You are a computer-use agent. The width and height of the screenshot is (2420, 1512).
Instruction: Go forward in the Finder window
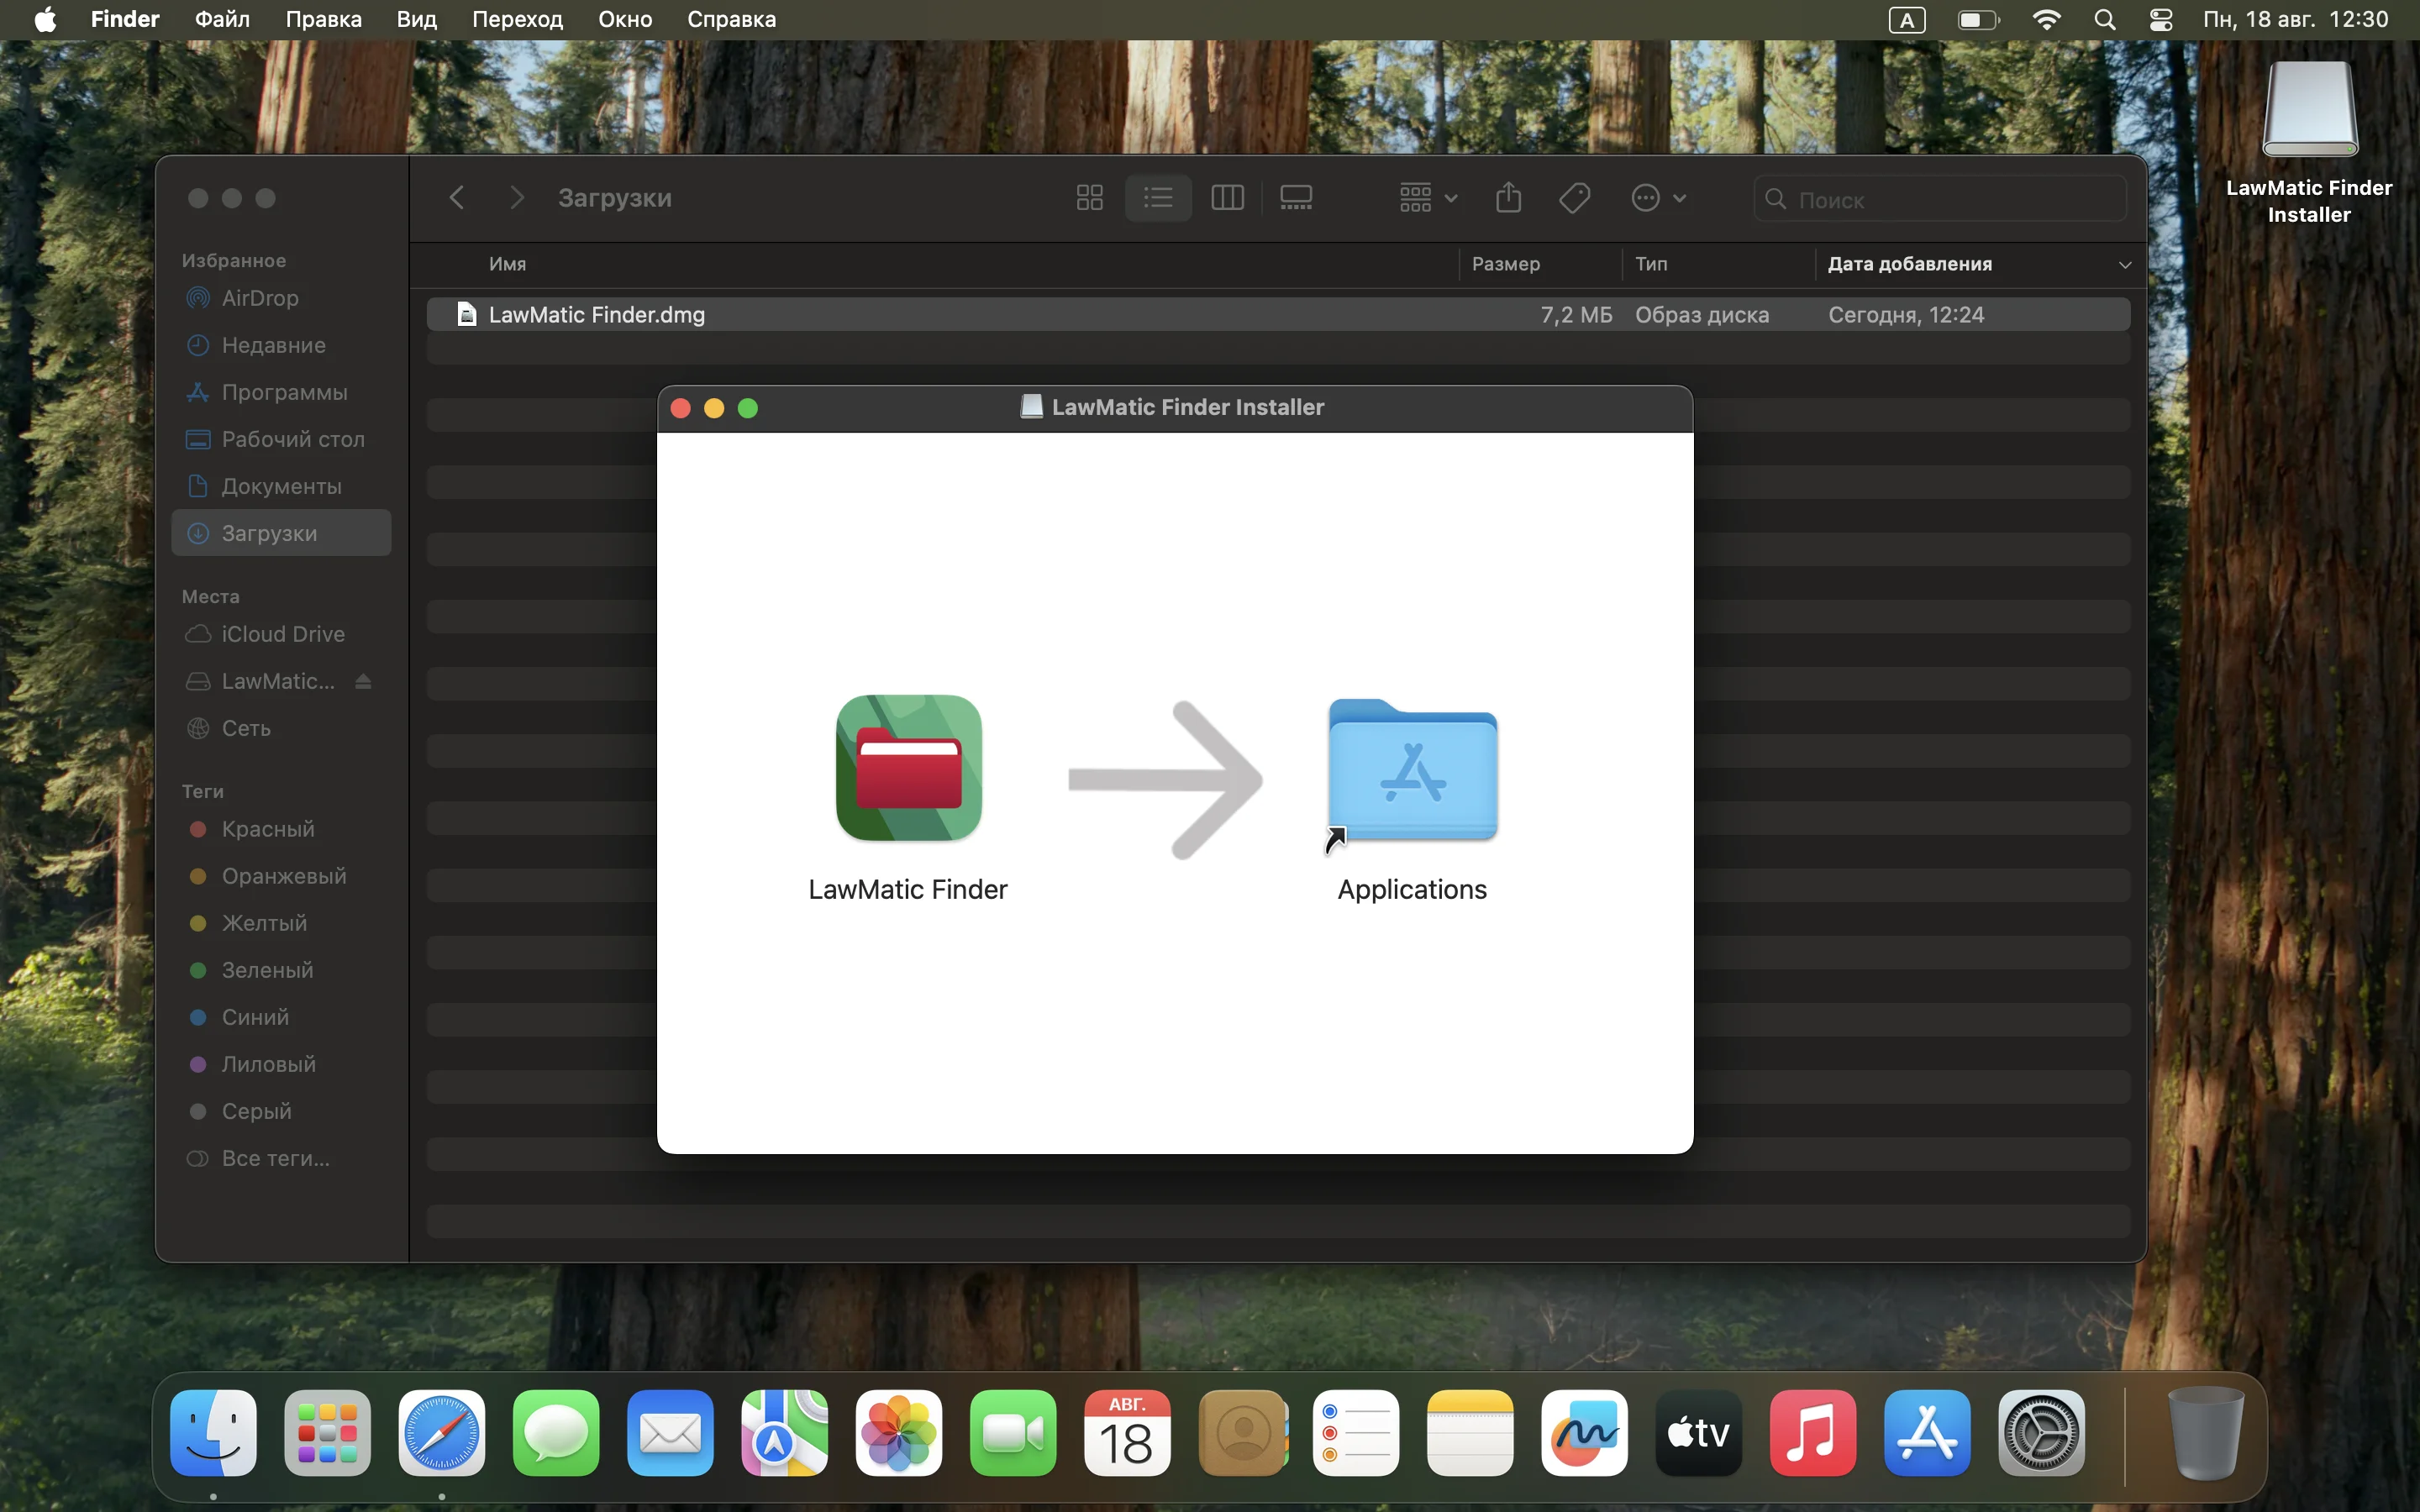pos(516,198)
